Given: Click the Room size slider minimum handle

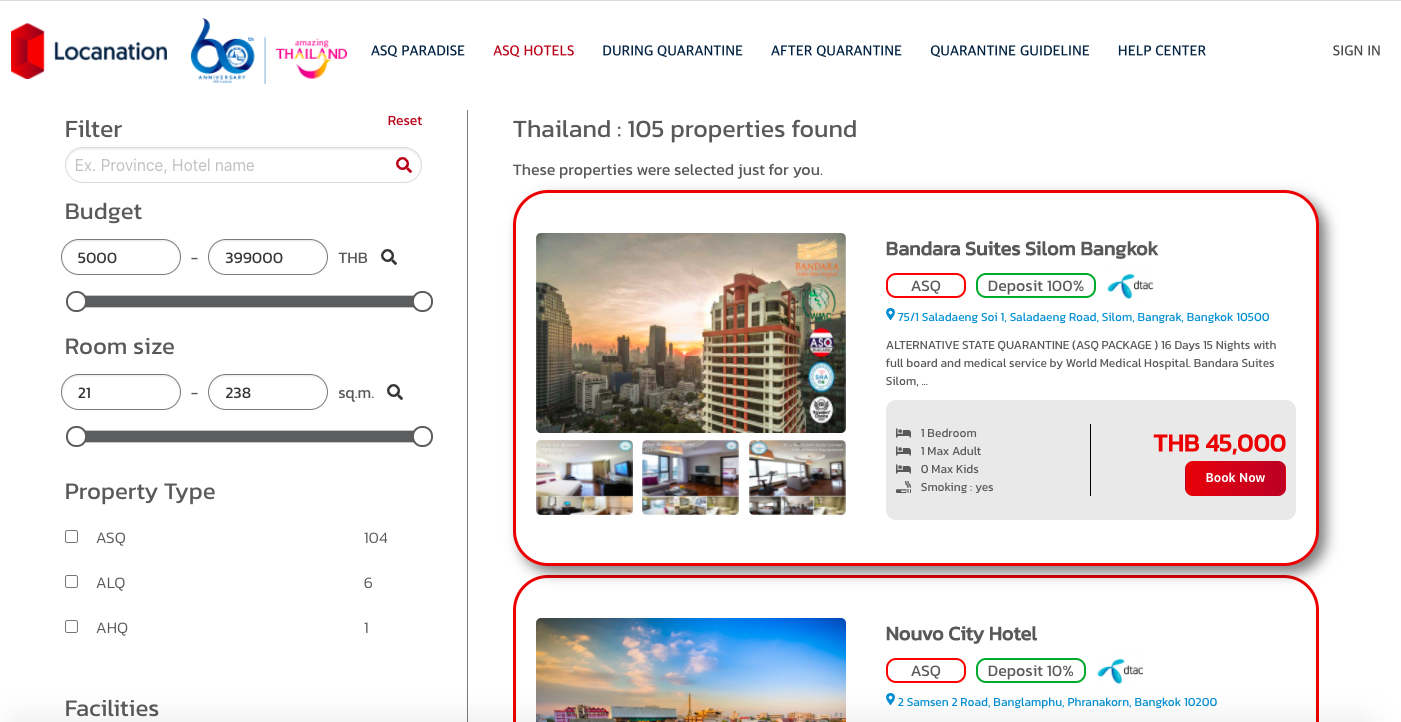Looking at the screenshot, I should pos(75,436).
